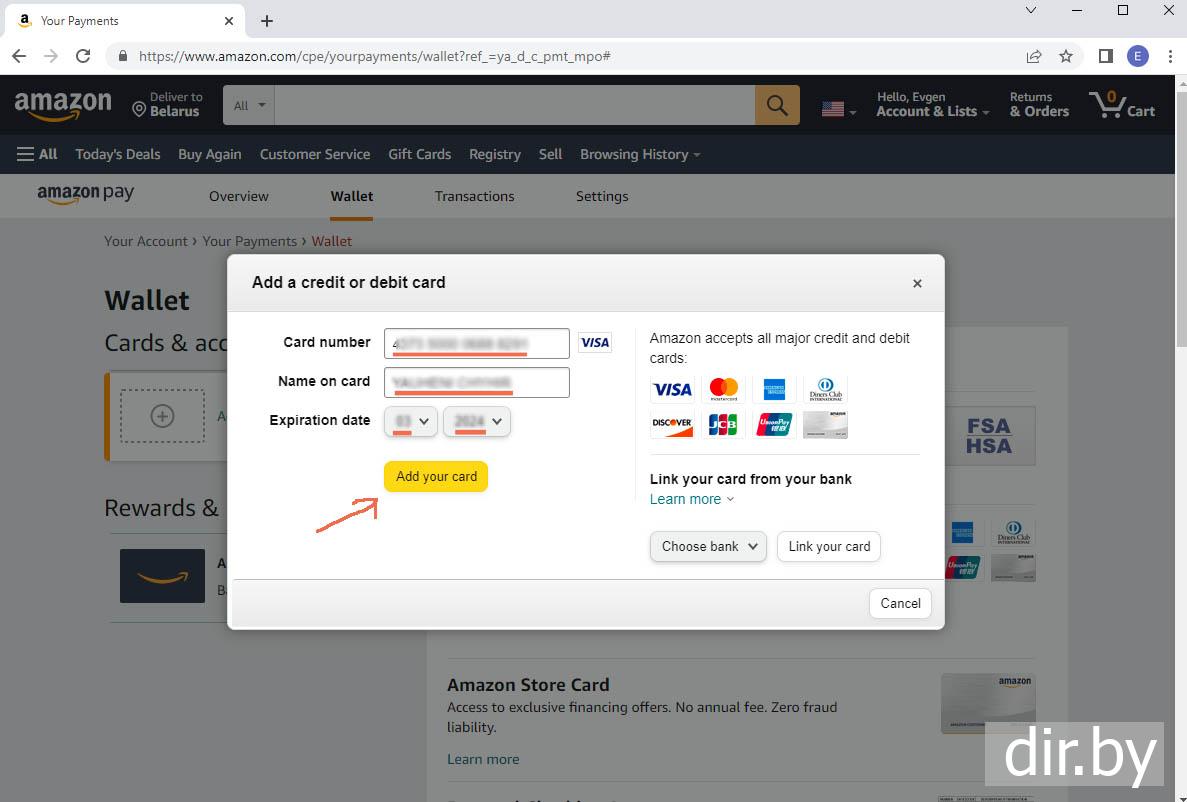Click the address bar URL
Image resolution: width=1187 pixels, height=802 pixels.
375,56
